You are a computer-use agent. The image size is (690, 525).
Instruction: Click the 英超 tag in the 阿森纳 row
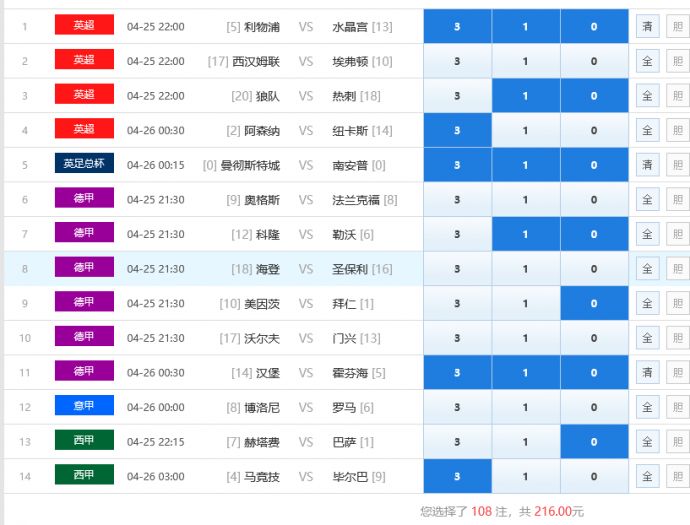(x=84, y=128)
